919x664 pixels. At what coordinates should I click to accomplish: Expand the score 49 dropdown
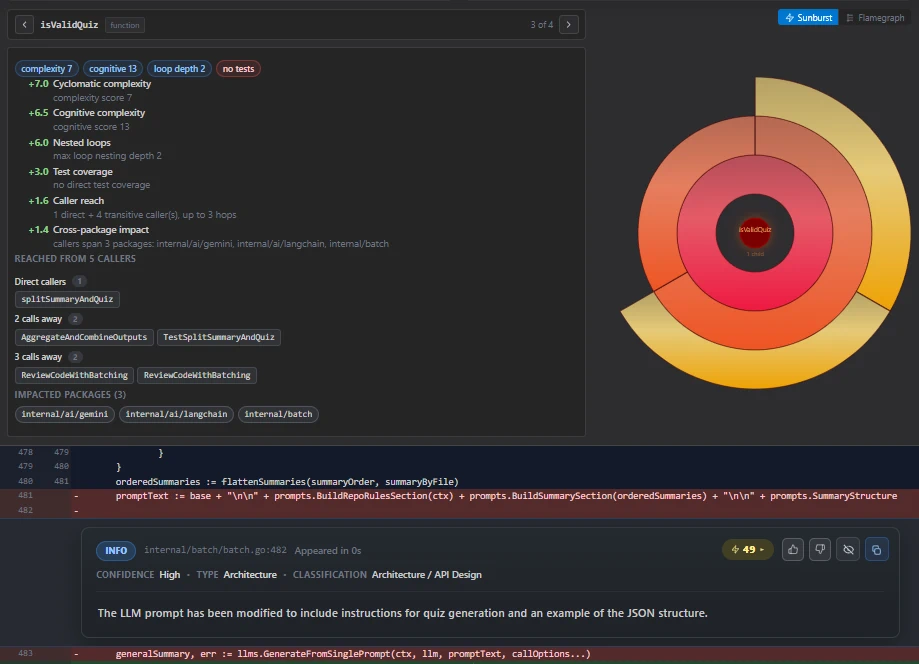coord(748,550)
